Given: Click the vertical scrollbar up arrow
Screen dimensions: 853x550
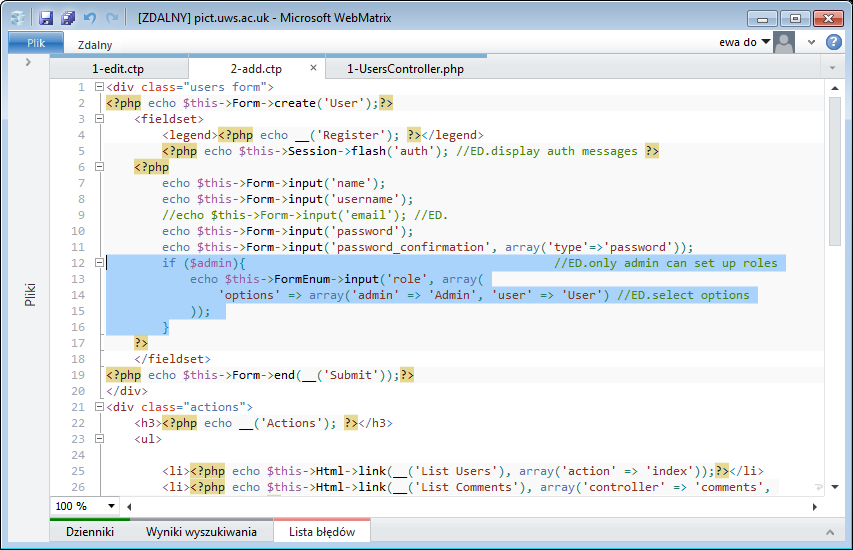Looking at the screenshot, I should tap(835, 88).
